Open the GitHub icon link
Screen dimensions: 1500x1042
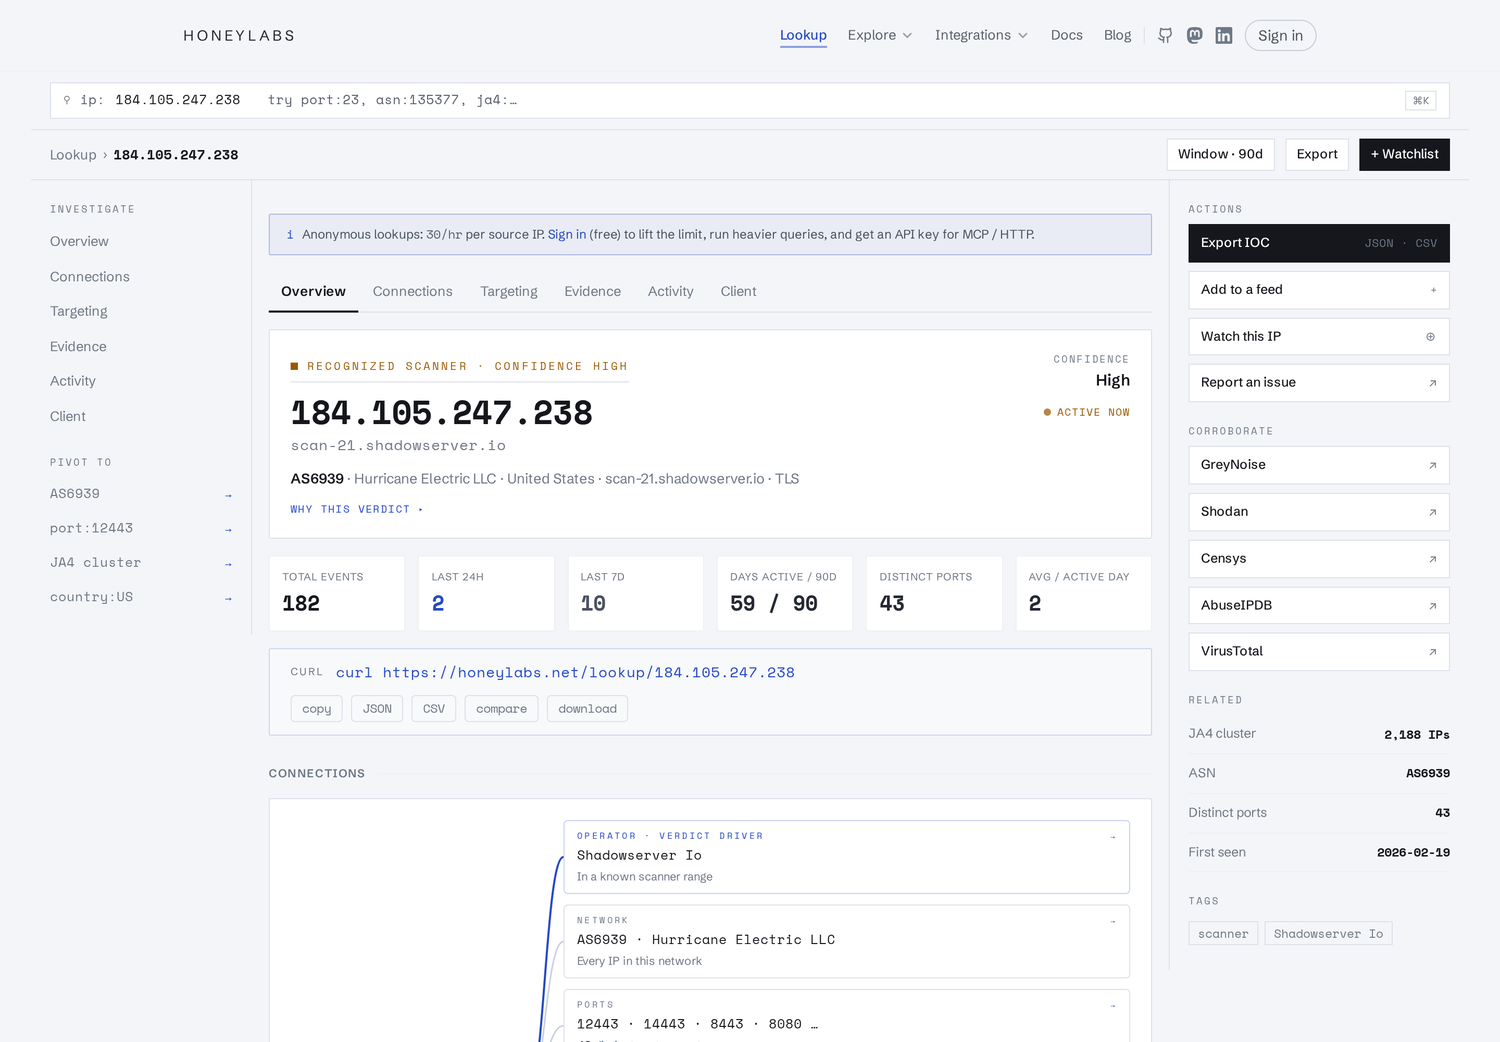click(x=1165, y=35)
